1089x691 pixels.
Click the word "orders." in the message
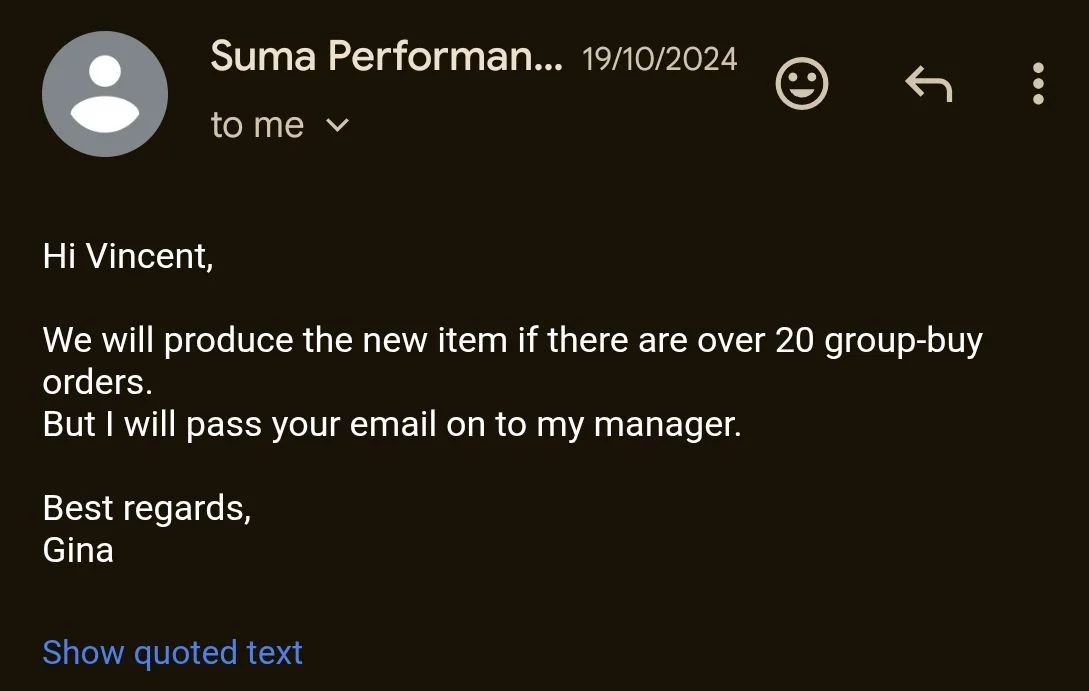97,383
